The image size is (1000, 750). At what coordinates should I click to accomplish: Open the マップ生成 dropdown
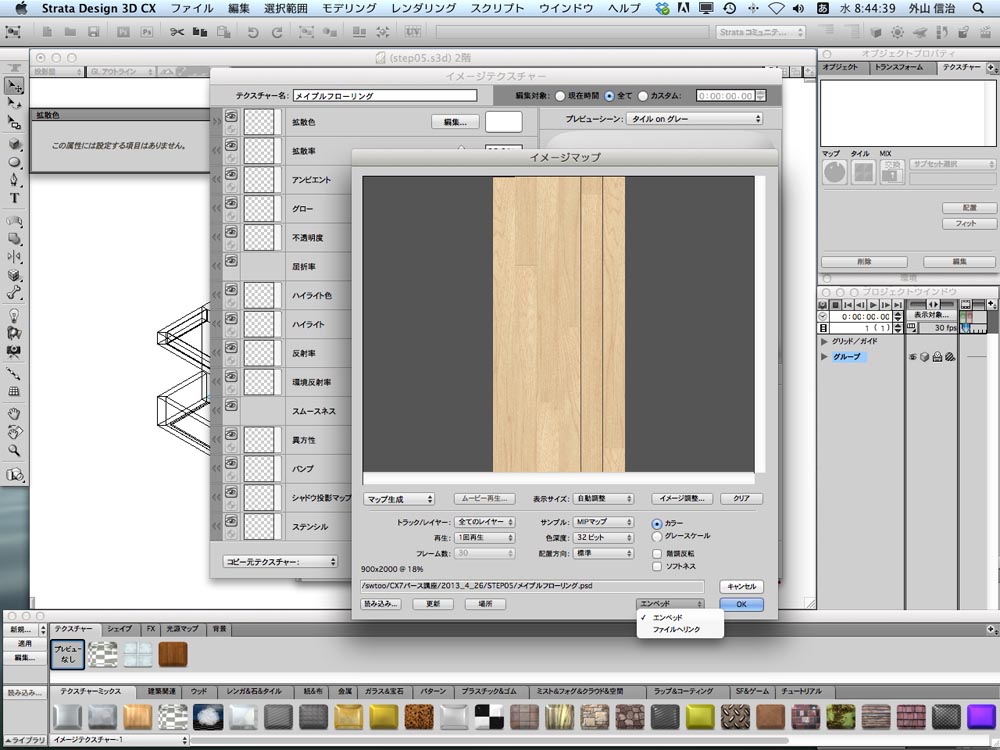tap(399, 499)
